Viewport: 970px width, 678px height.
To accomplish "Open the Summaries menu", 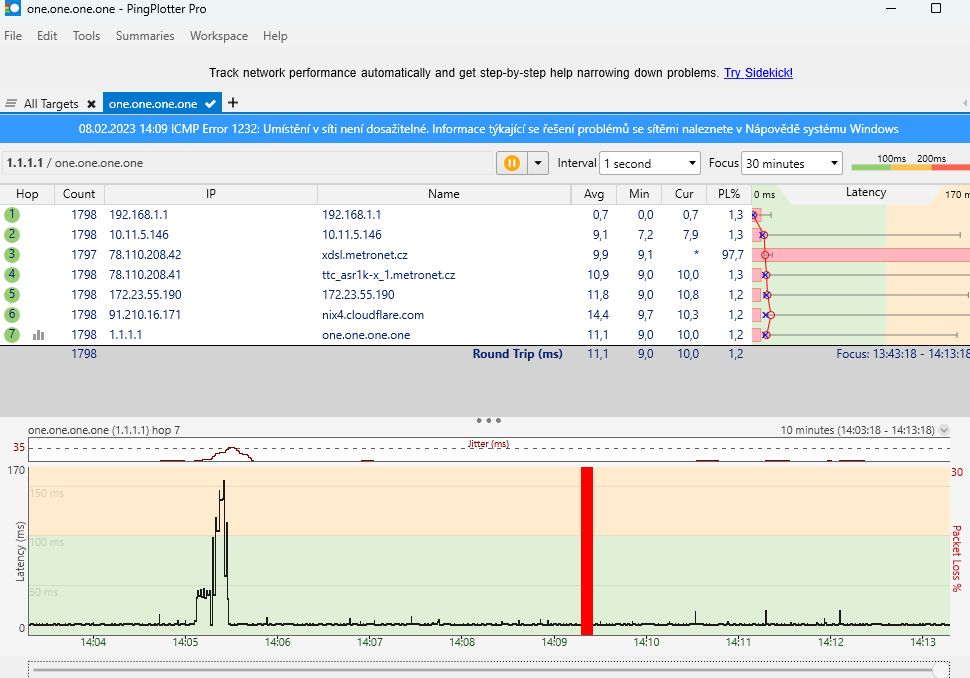I will tap(145, 36).
